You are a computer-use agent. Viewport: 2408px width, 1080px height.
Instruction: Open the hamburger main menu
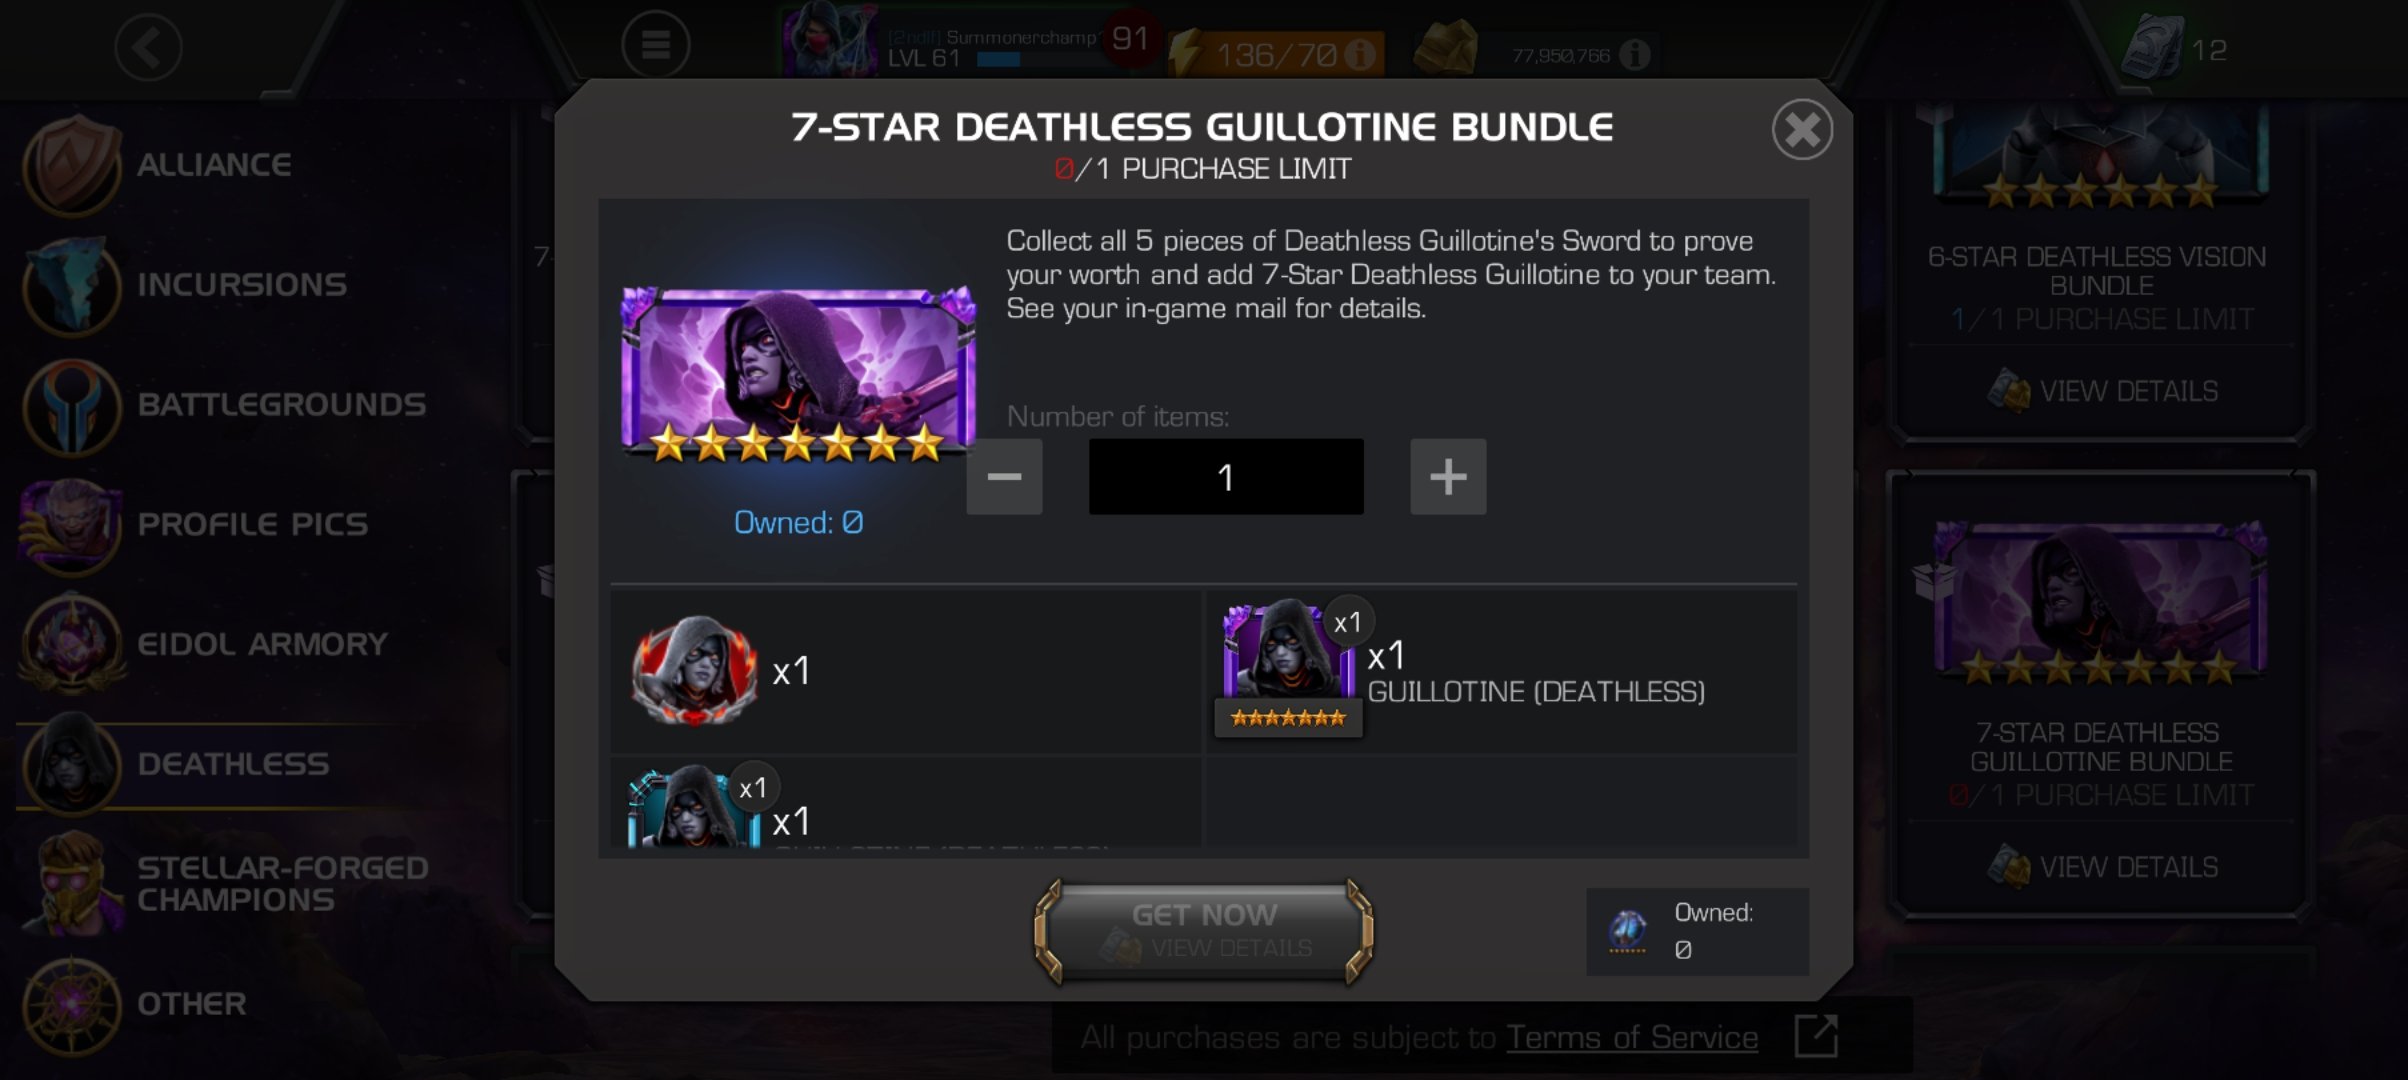point(655,45)
